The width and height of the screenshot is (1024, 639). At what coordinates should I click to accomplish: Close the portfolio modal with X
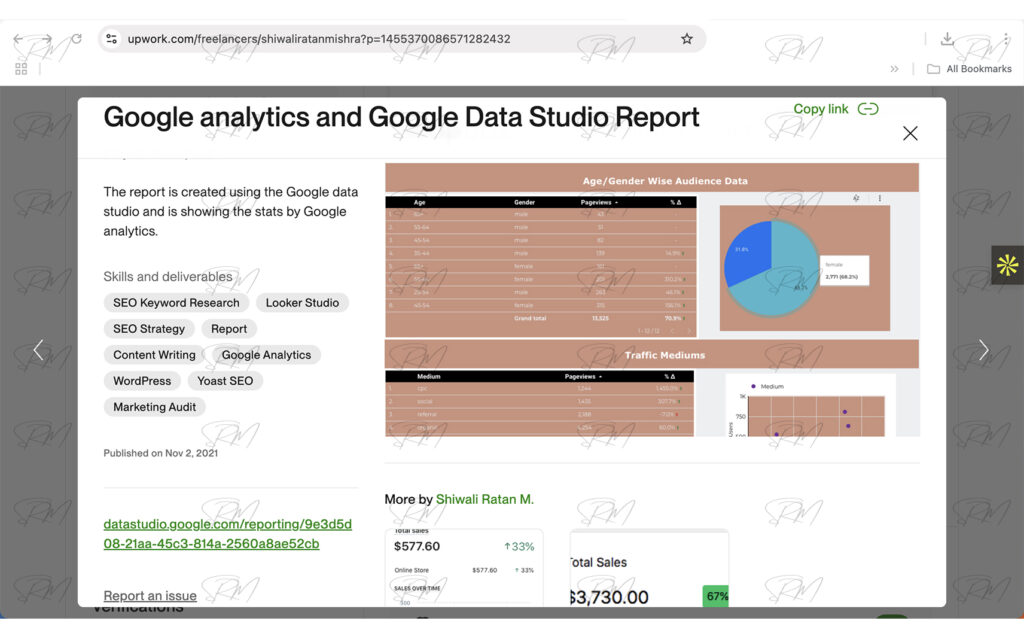click(x=910, y=133)
